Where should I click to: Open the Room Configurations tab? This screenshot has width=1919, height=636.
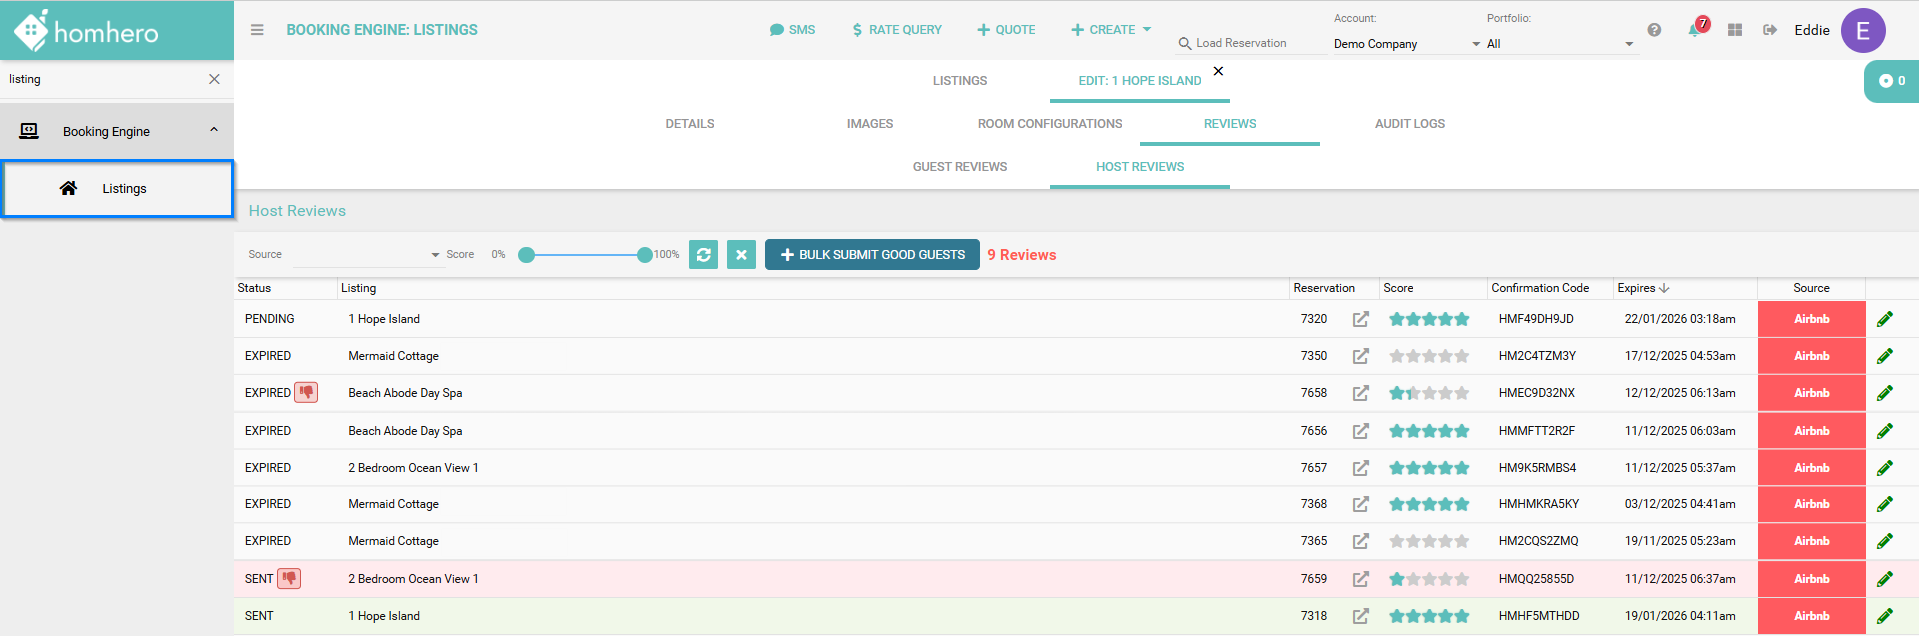click(x=1049, y=124)
